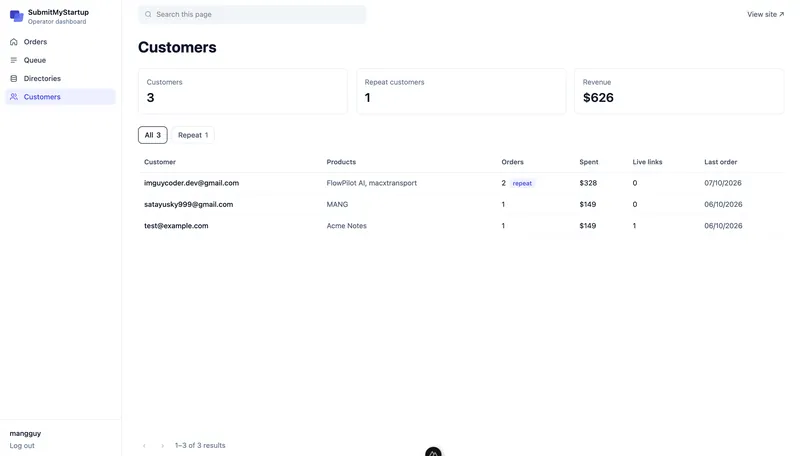Click FlowPilot AI, macxtransport products cell
The width and height of the screenshot is (800, 456).
tap(371, 183)
